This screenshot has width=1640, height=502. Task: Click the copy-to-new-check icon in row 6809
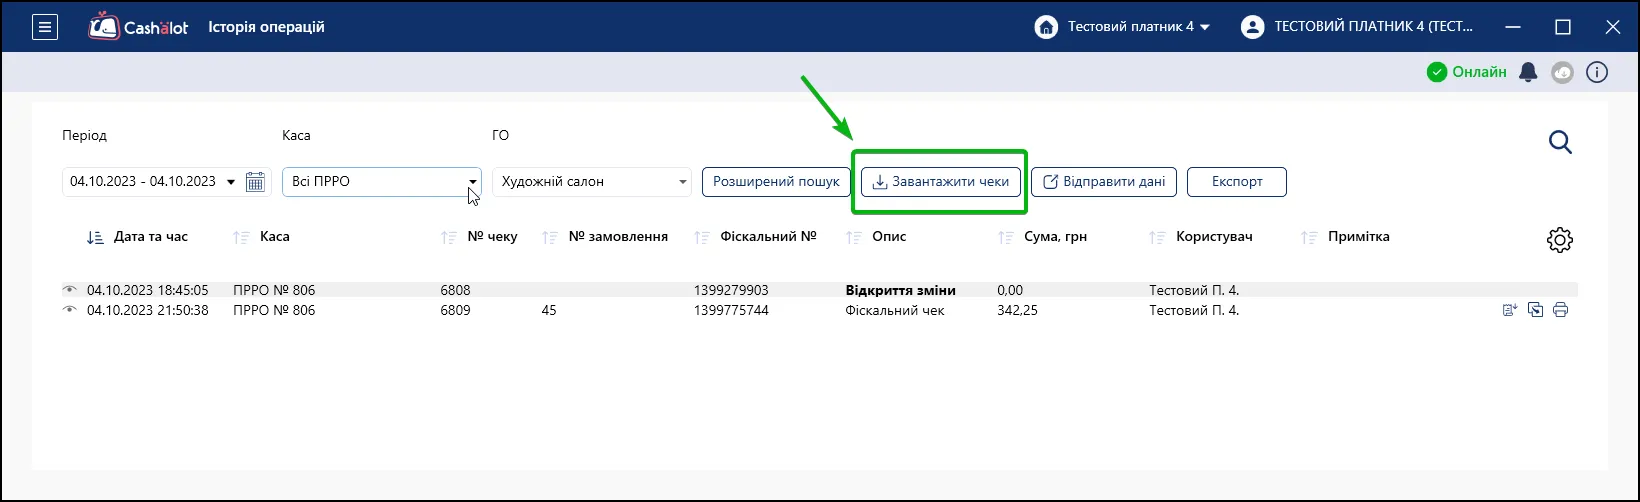click(x=1535, y=310)
